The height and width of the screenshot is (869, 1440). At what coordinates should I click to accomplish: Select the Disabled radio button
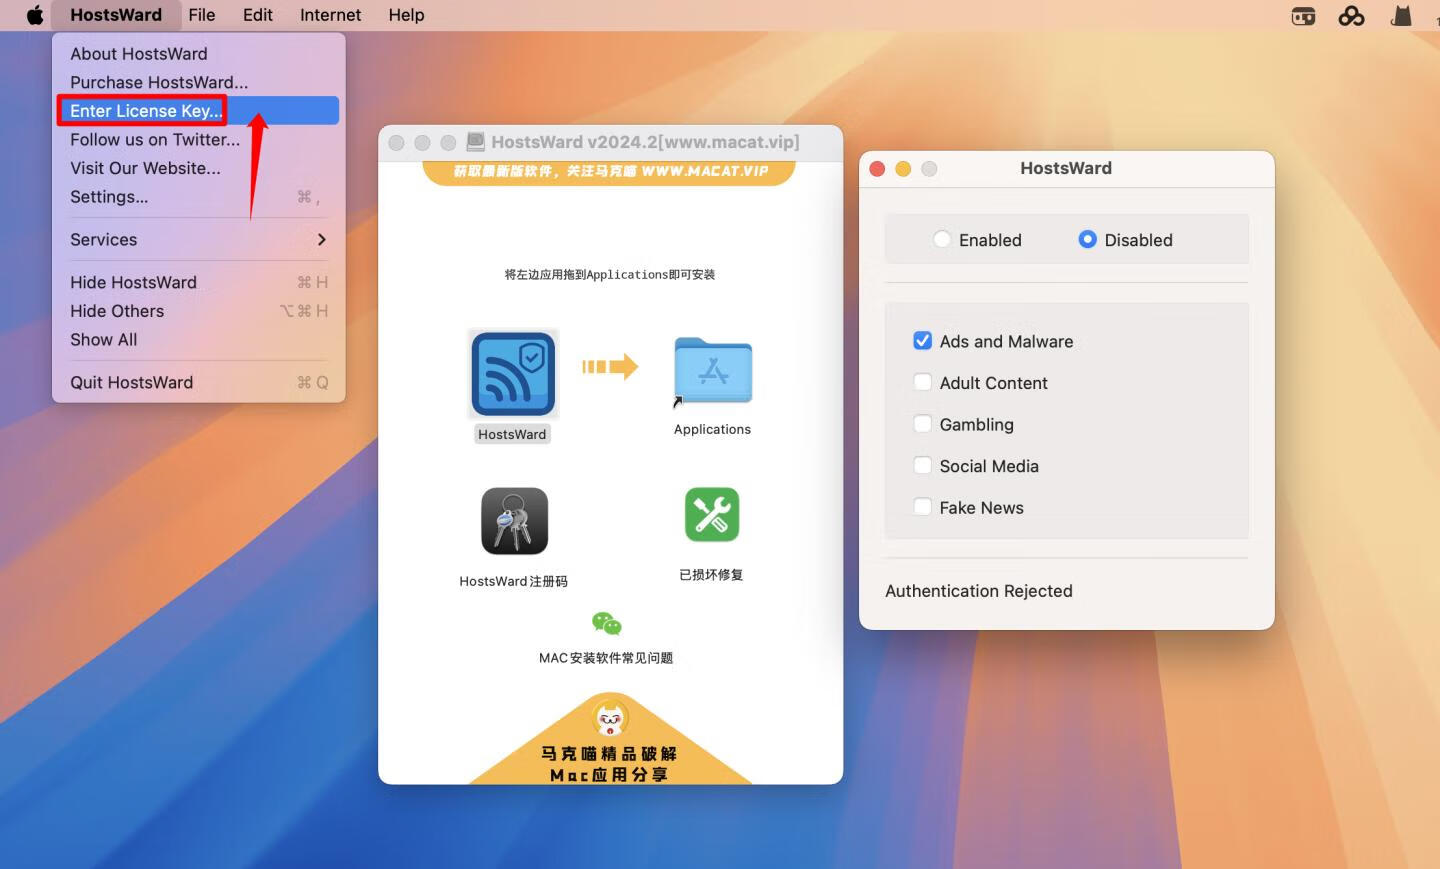point(1087,239)
